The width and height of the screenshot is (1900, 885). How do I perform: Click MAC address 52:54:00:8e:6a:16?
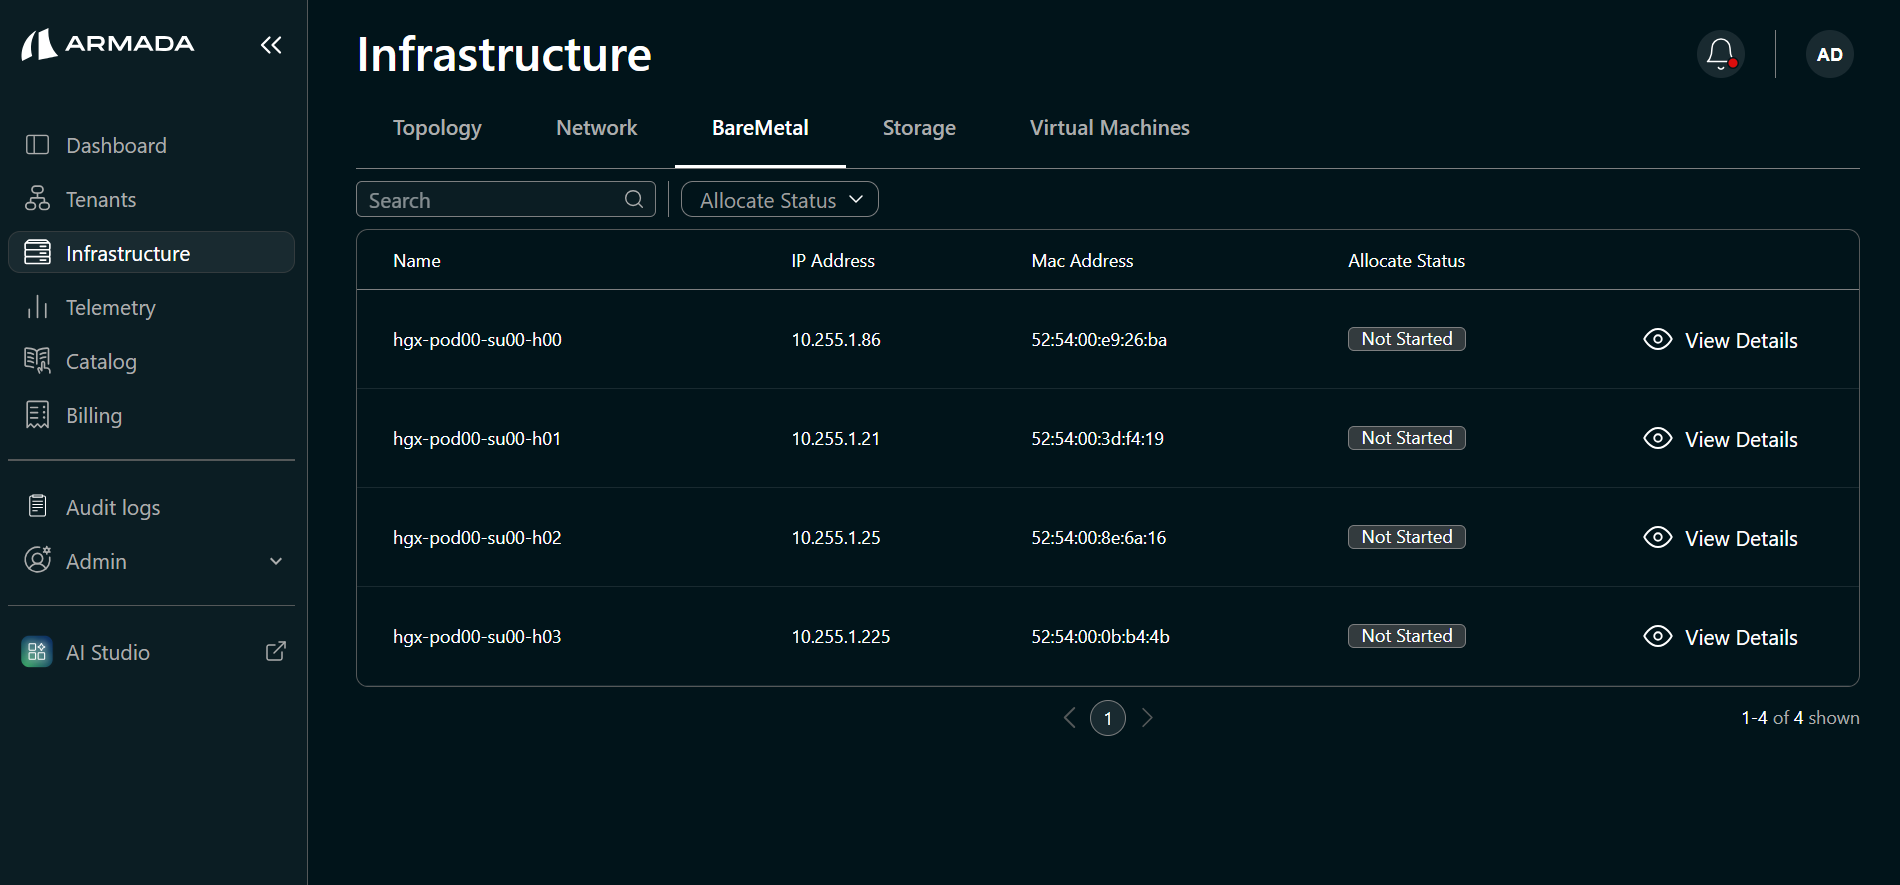click(1099, 537)
